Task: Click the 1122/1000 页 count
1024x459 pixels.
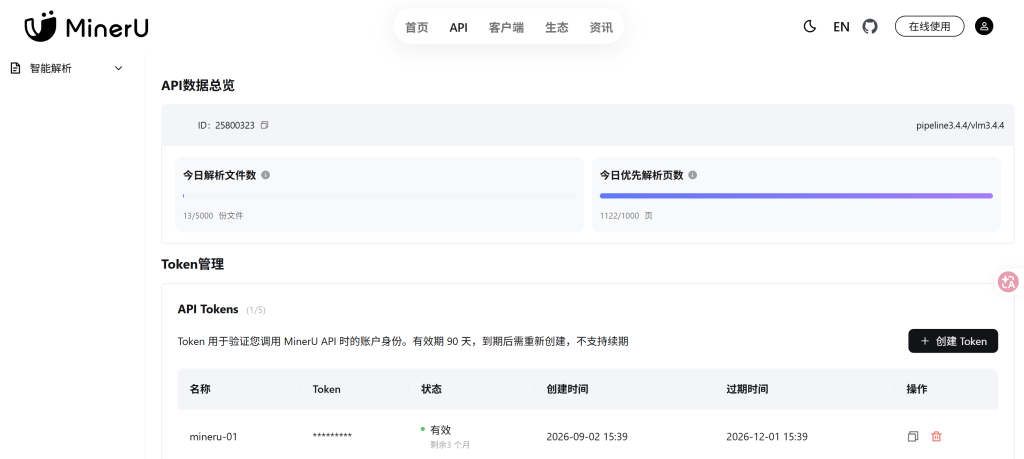Action: coord(626,215)
